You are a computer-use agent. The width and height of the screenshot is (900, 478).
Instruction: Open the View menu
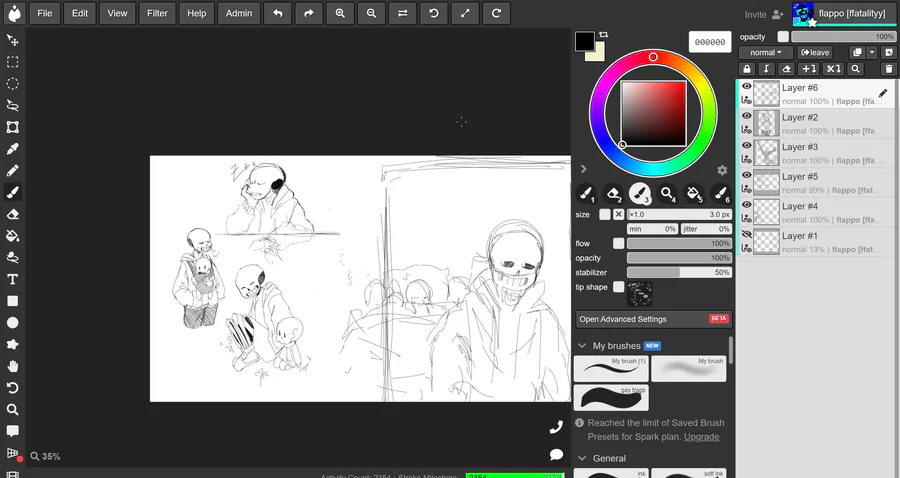point(117,13)
